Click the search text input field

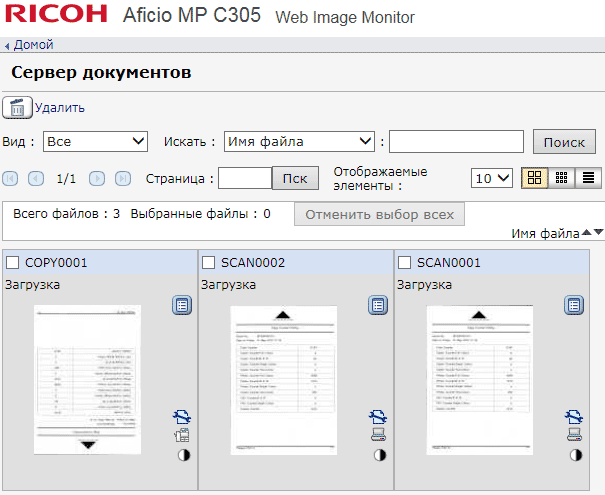coord(456,142)
